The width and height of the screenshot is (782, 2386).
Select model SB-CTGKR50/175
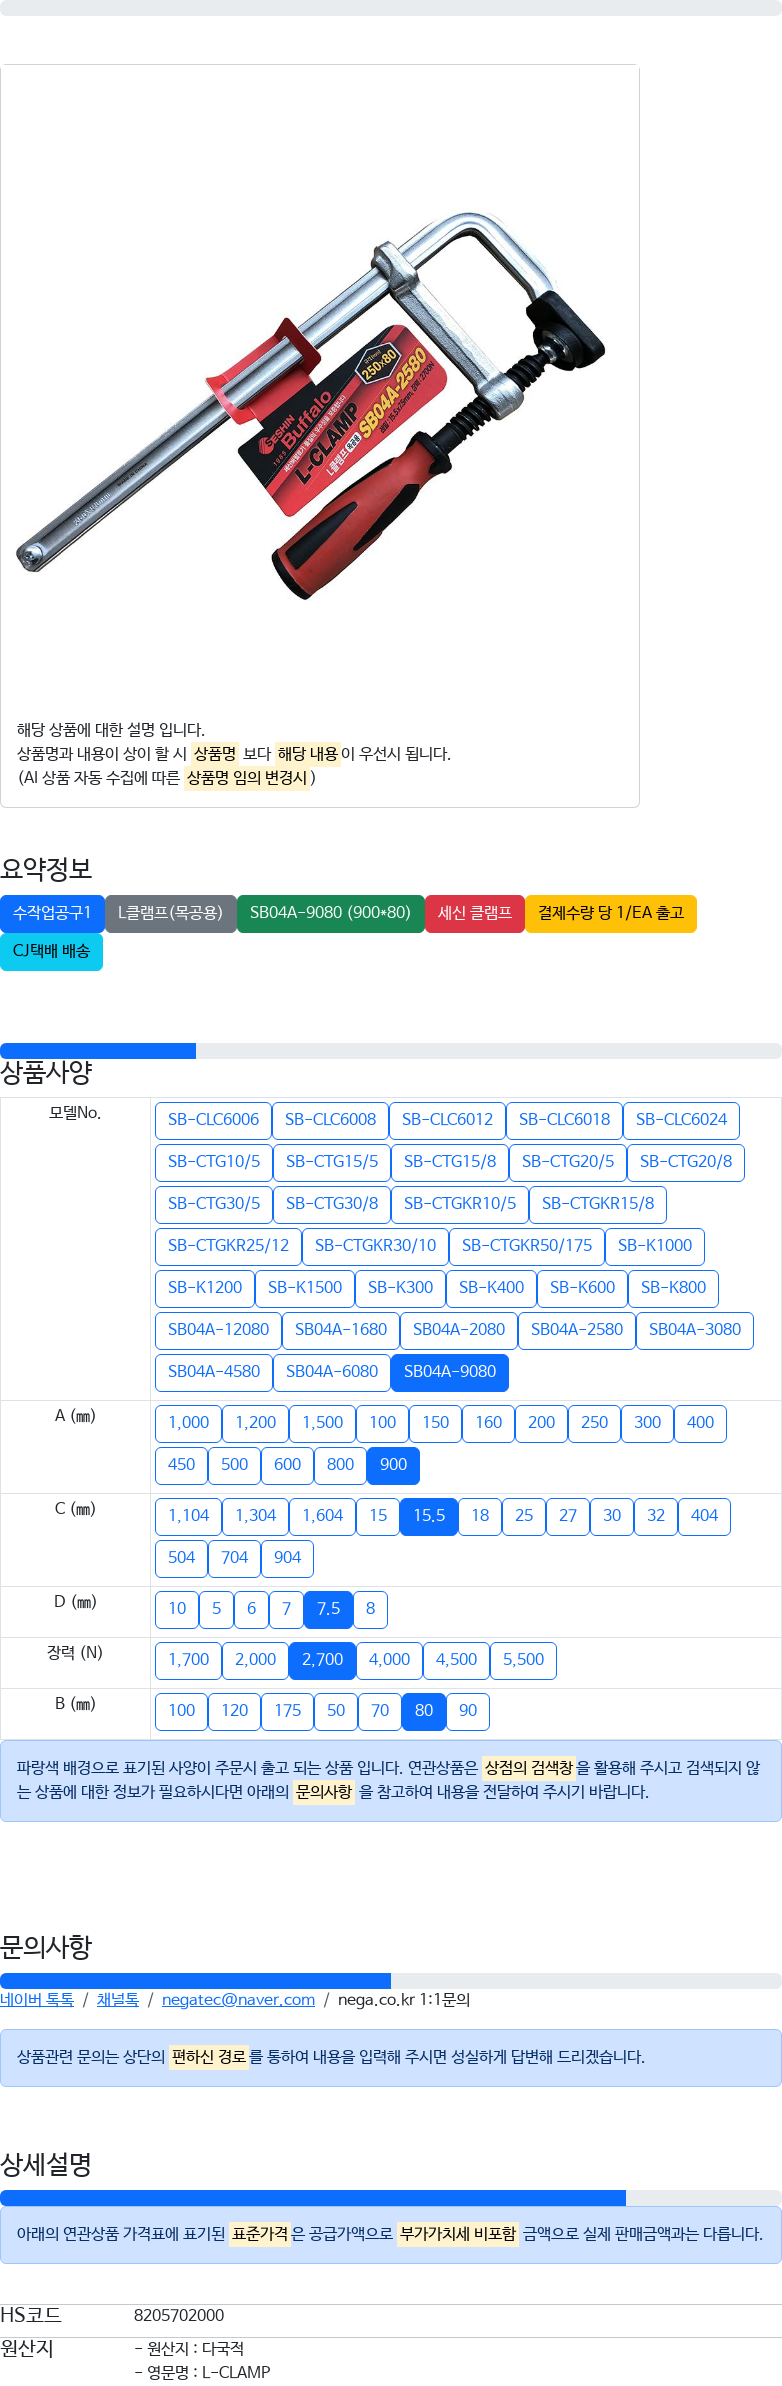coord(527,1246)
